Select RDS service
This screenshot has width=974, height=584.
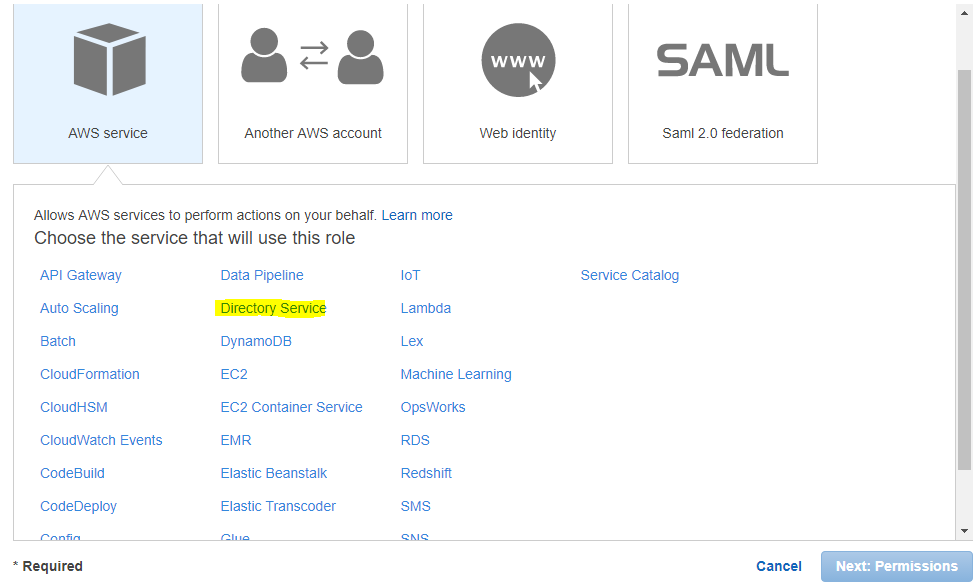(x=415, y=440)
